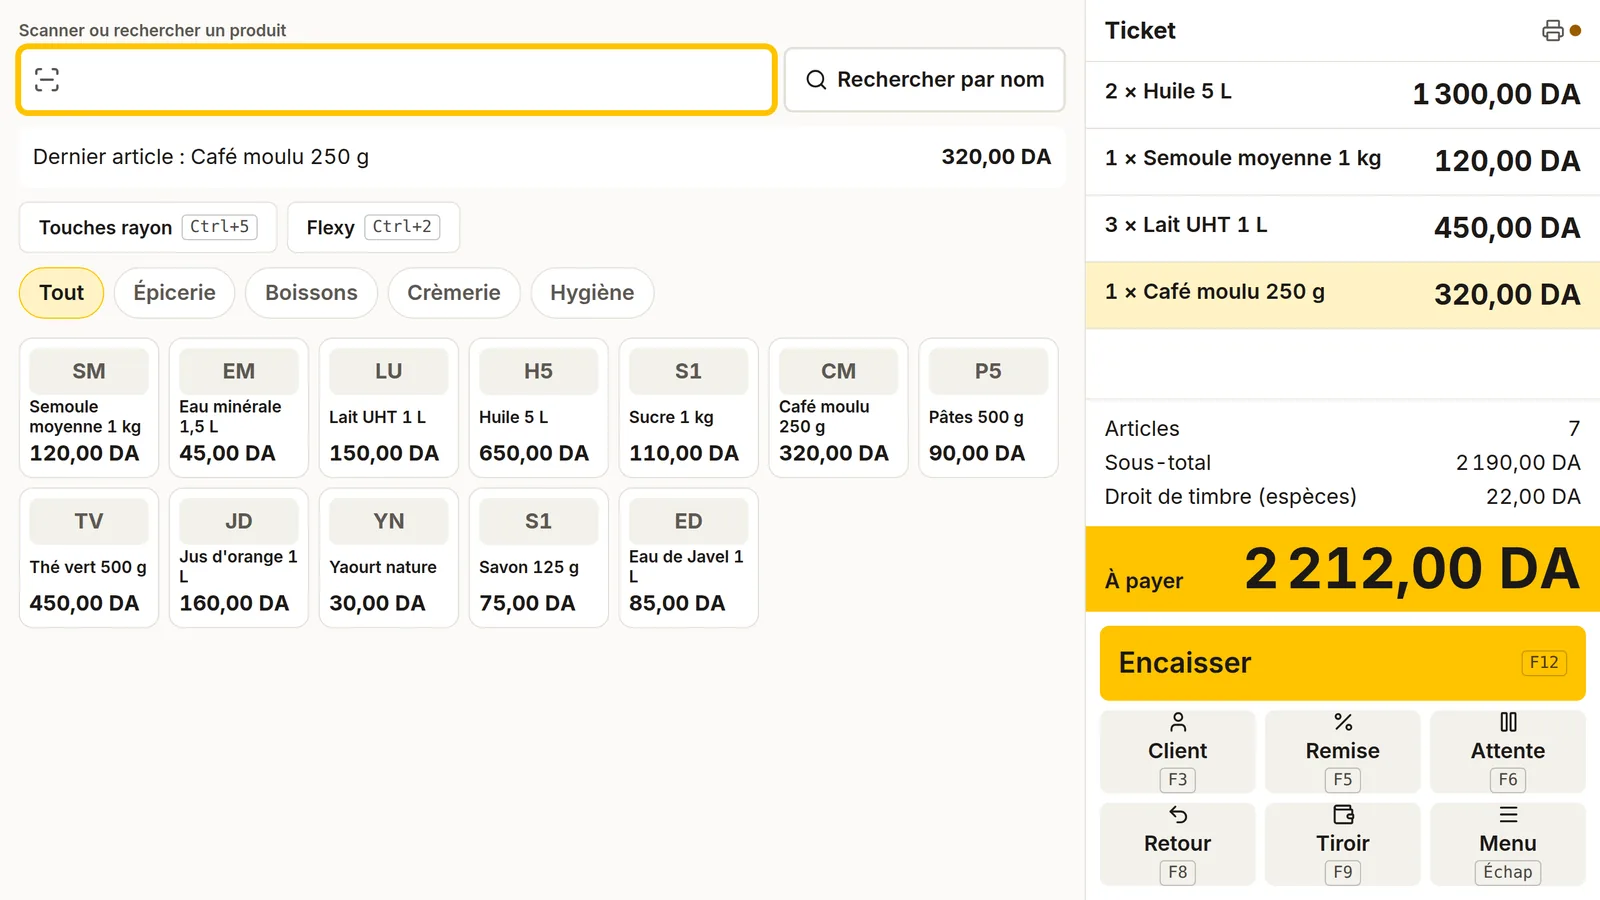Click the printer icon in Ticket header
The height and width of the screenshot is (900, 1600).
[x=1552, y=31]
